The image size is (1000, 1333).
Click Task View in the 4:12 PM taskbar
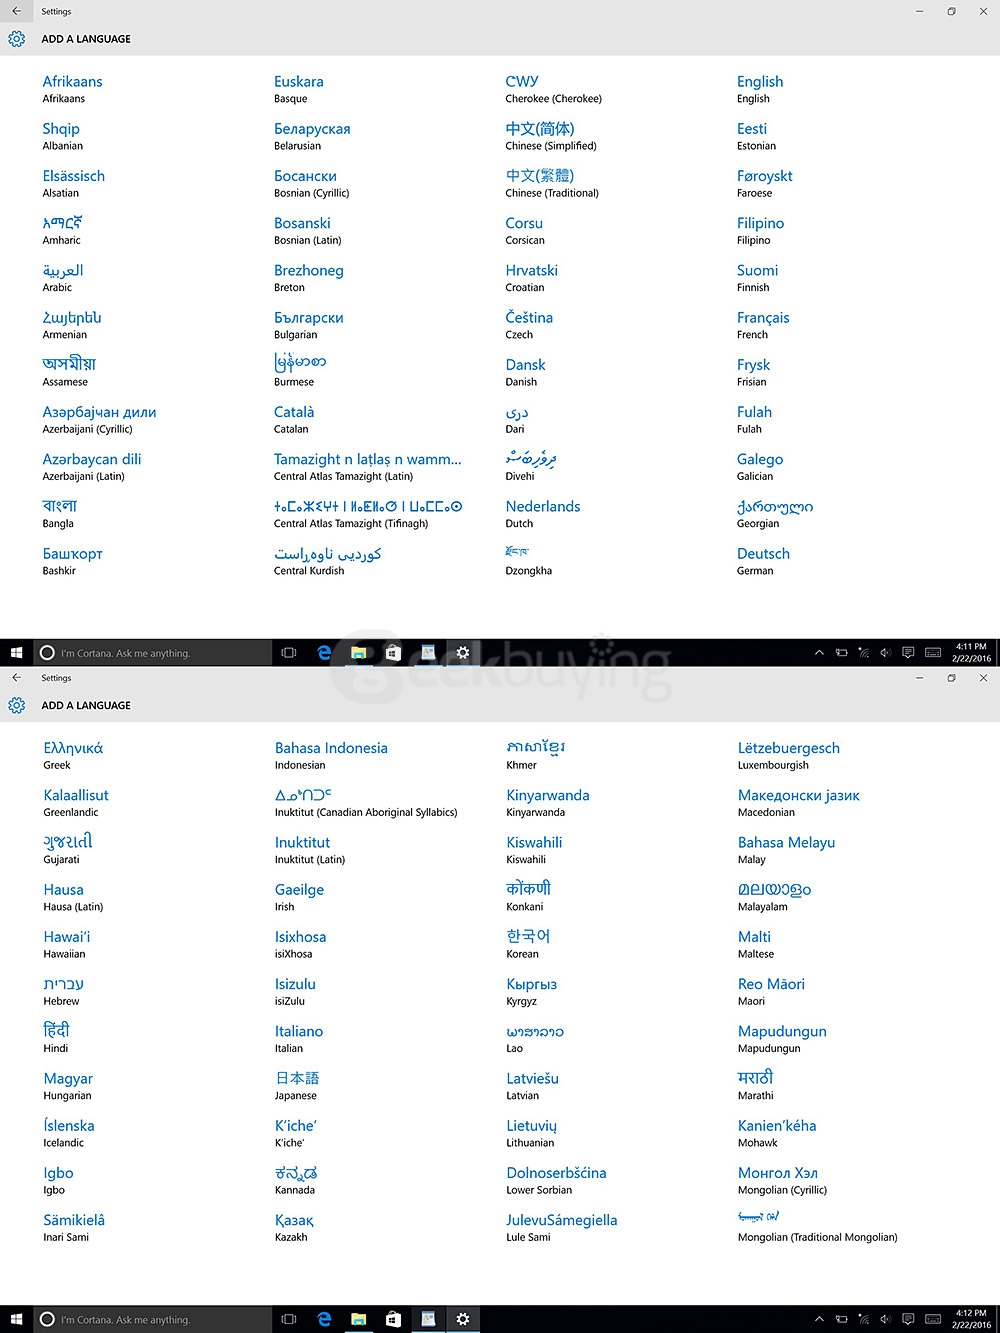click(x=289, y=1319)
